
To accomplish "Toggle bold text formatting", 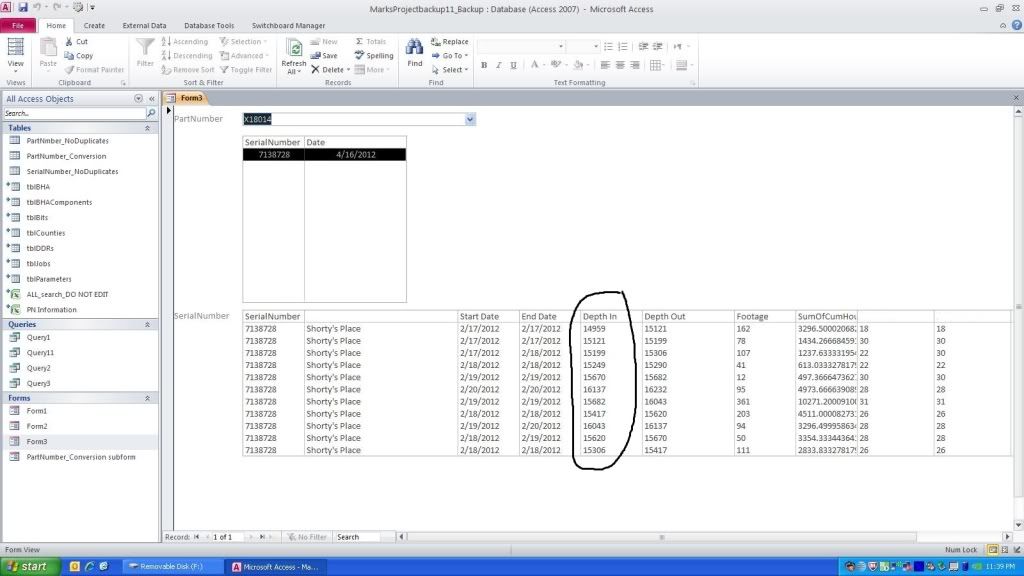I will (484, 65).
